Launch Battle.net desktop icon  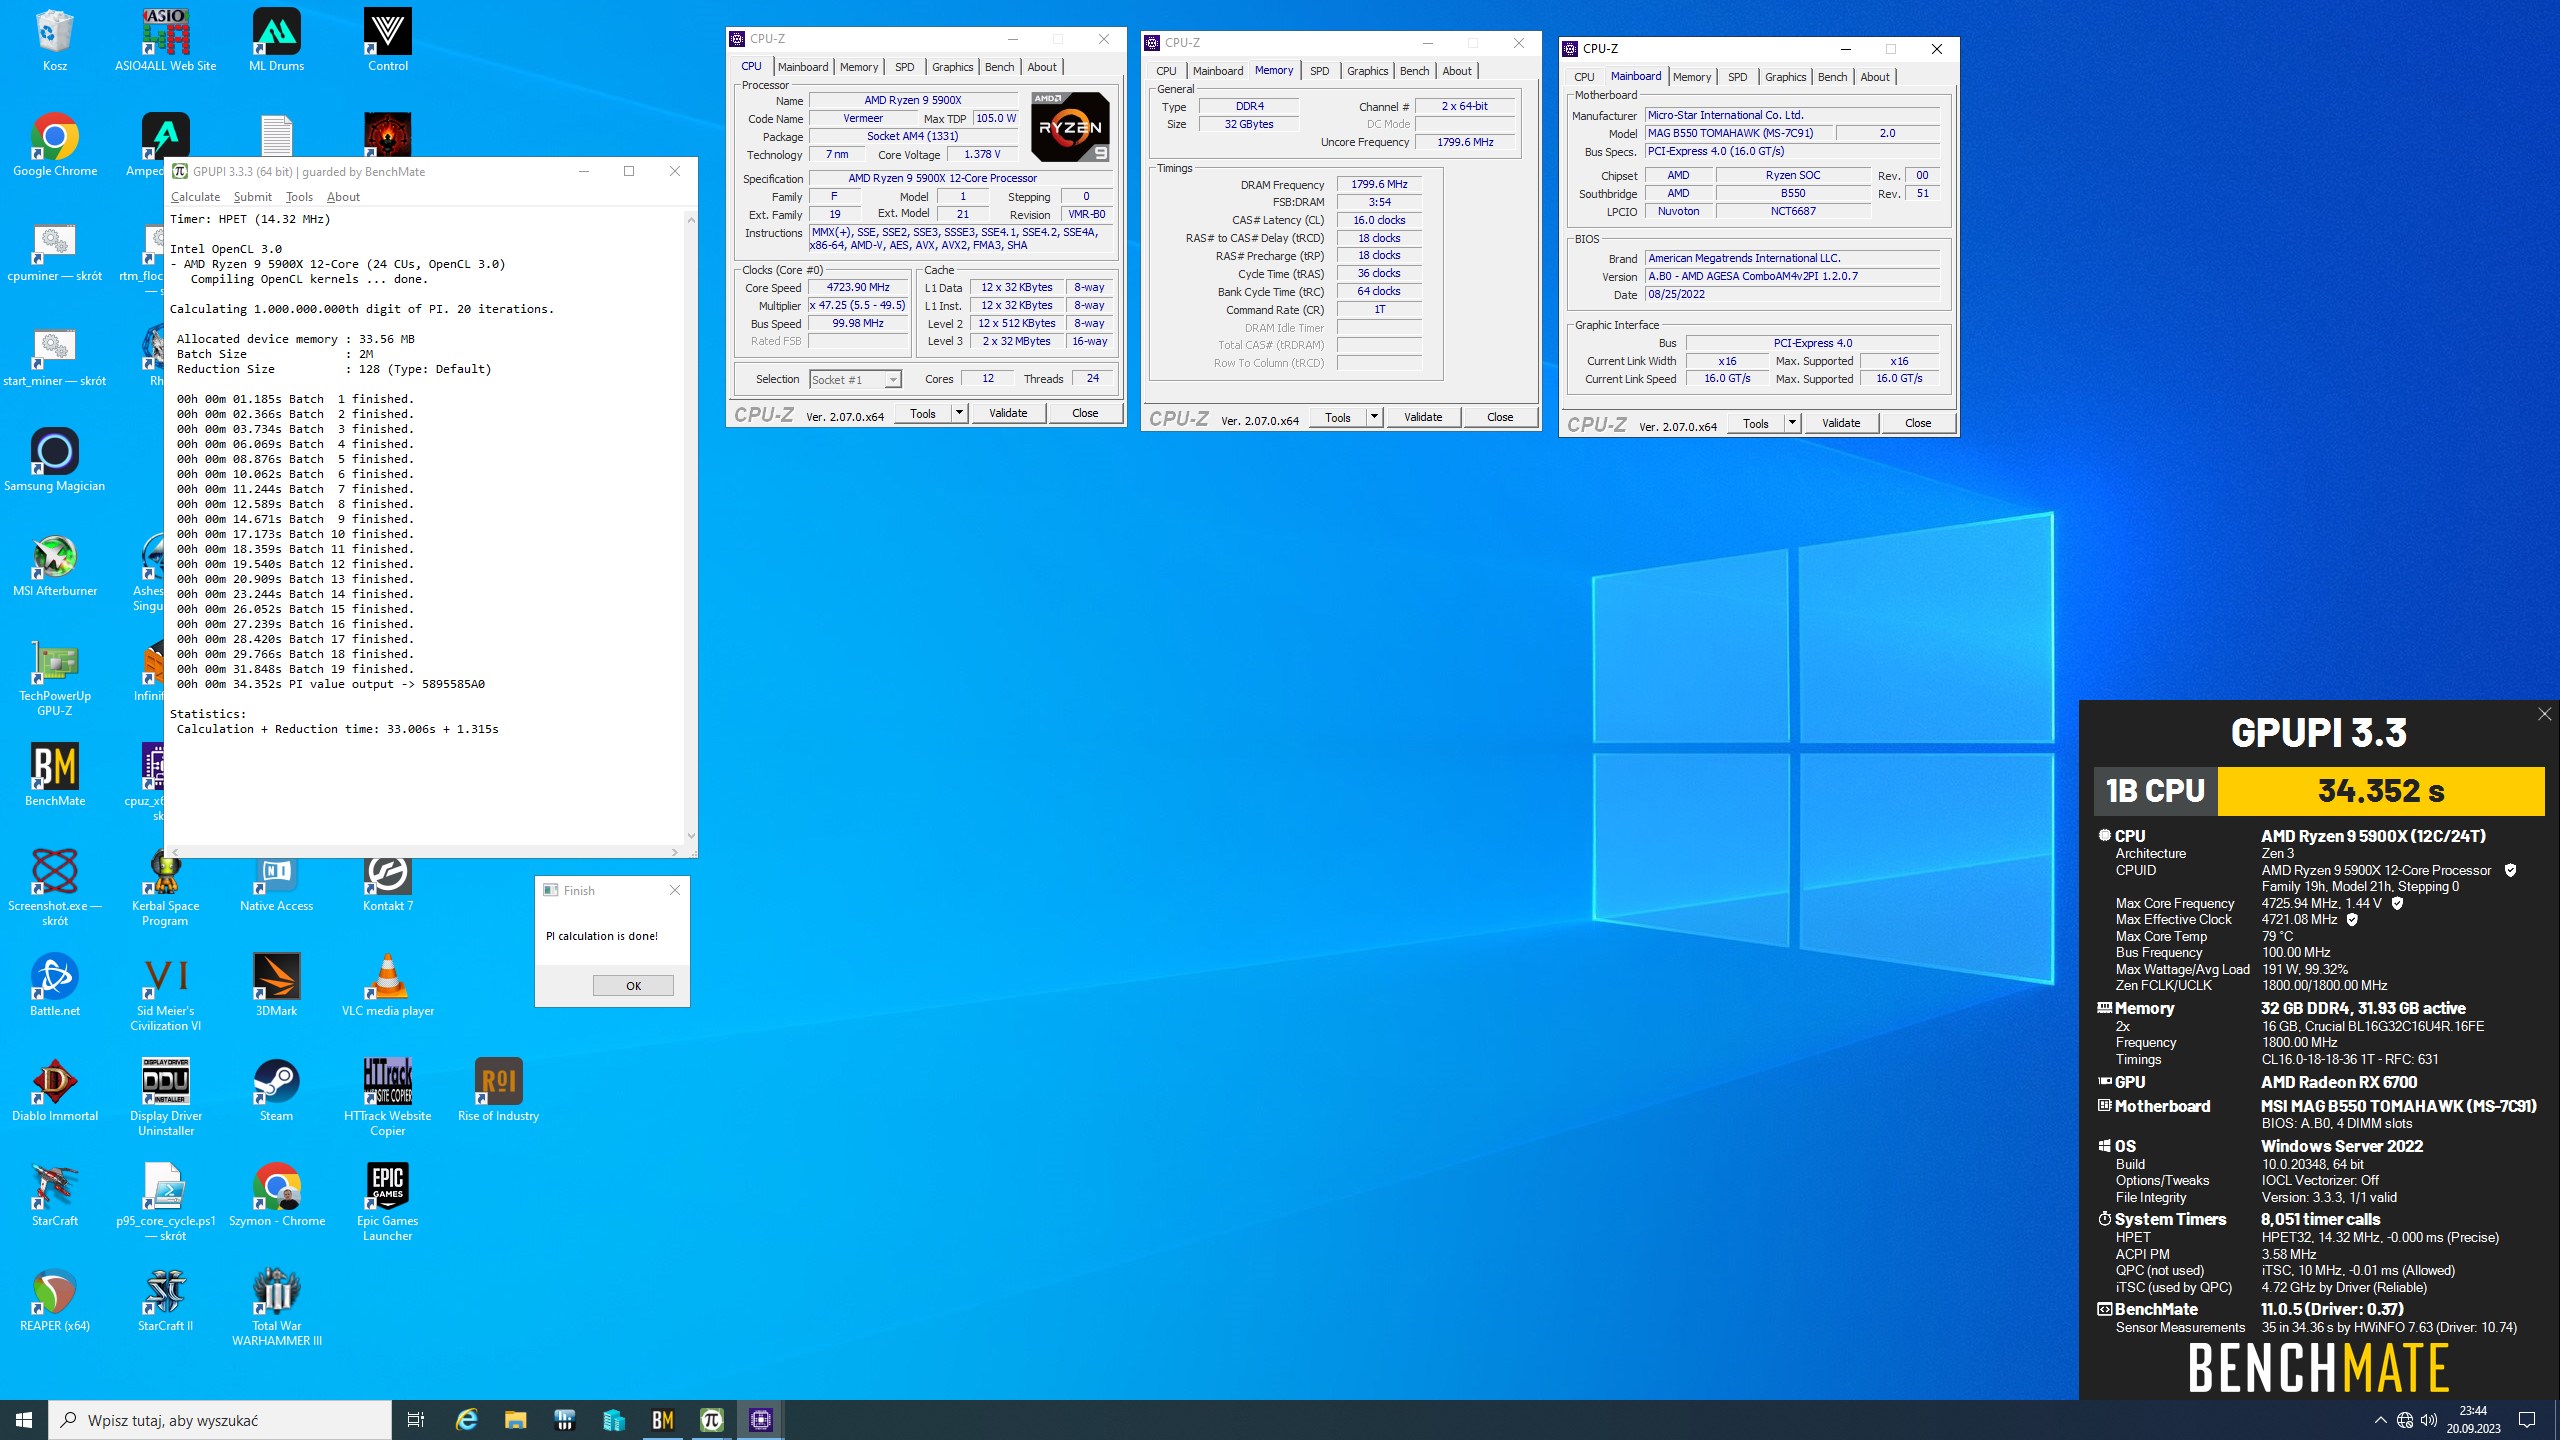pyautogui.click(x=55, y=985)
